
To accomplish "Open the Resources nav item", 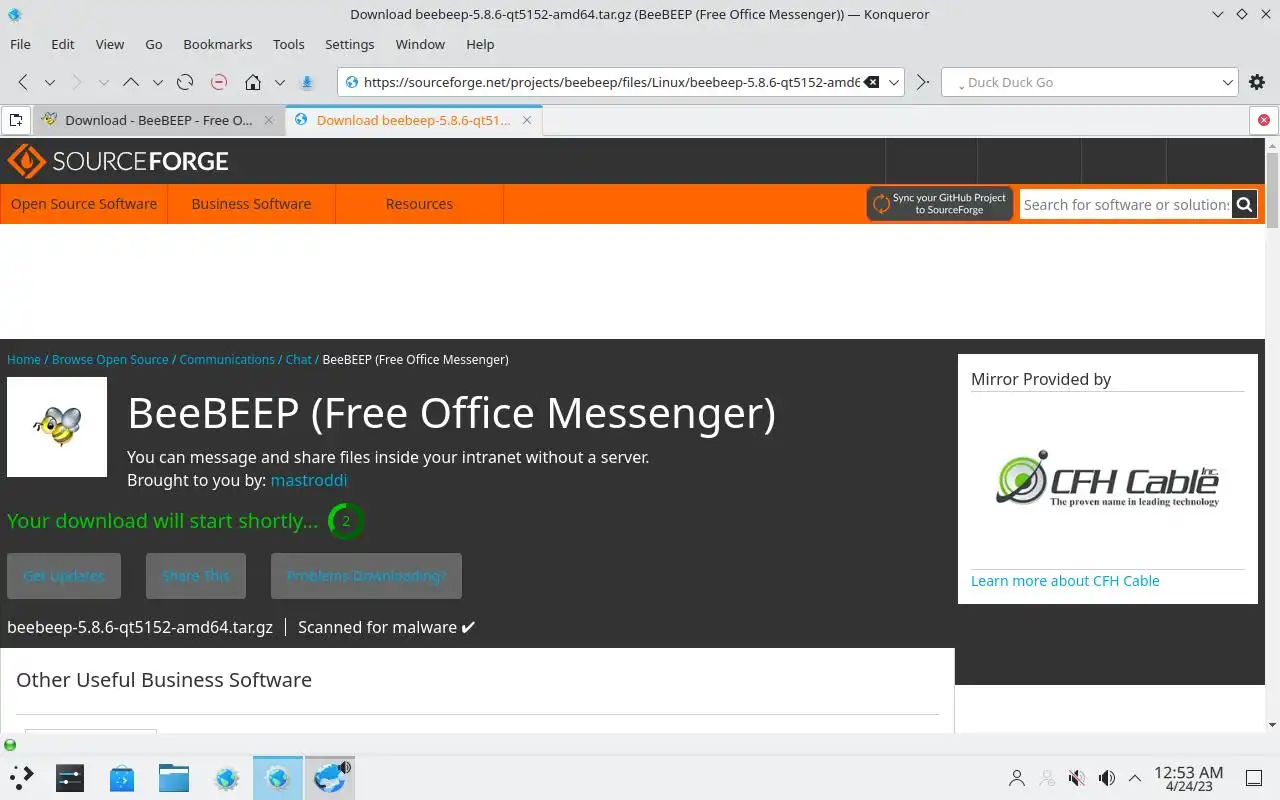I will [419, 204].
